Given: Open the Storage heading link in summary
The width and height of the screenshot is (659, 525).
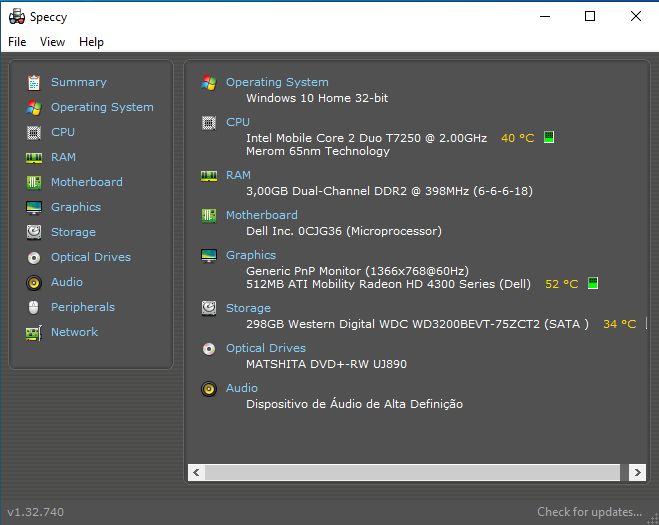Looking at the screenshot, I should coord(248,308).
